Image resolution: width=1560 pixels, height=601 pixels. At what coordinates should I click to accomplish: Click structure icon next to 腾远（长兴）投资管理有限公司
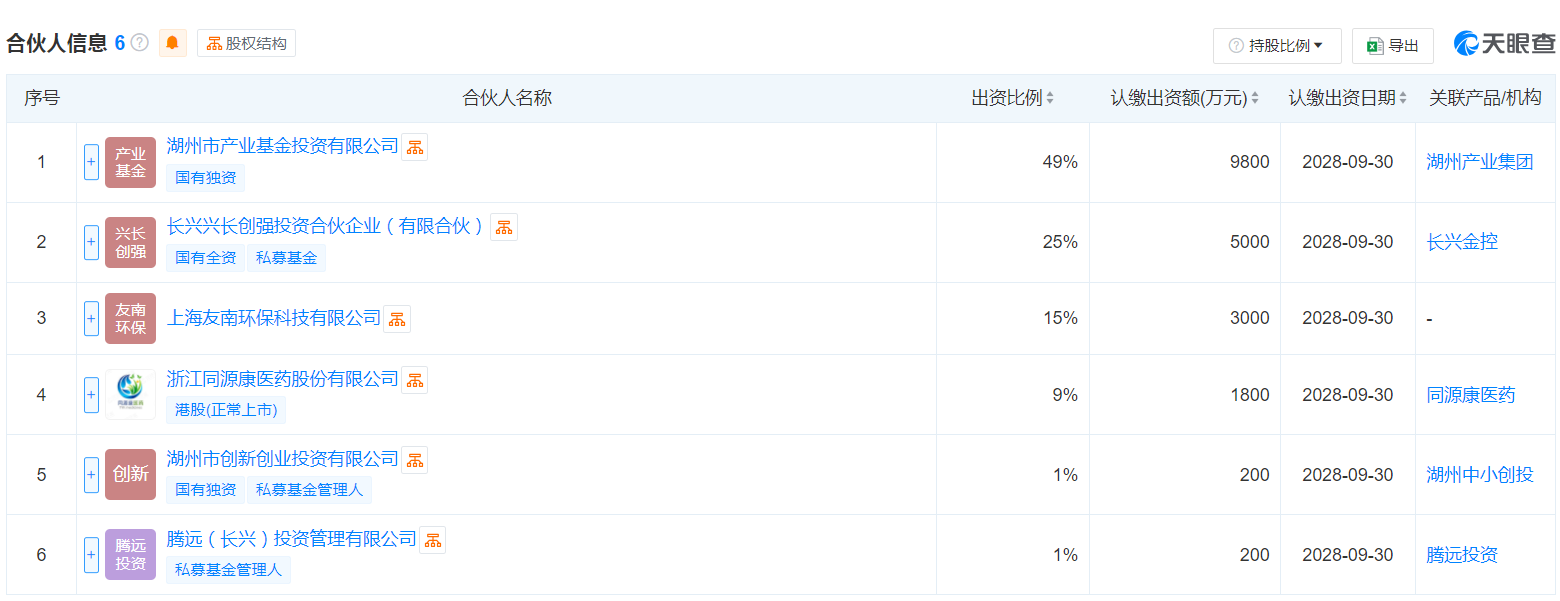point(433,540)
